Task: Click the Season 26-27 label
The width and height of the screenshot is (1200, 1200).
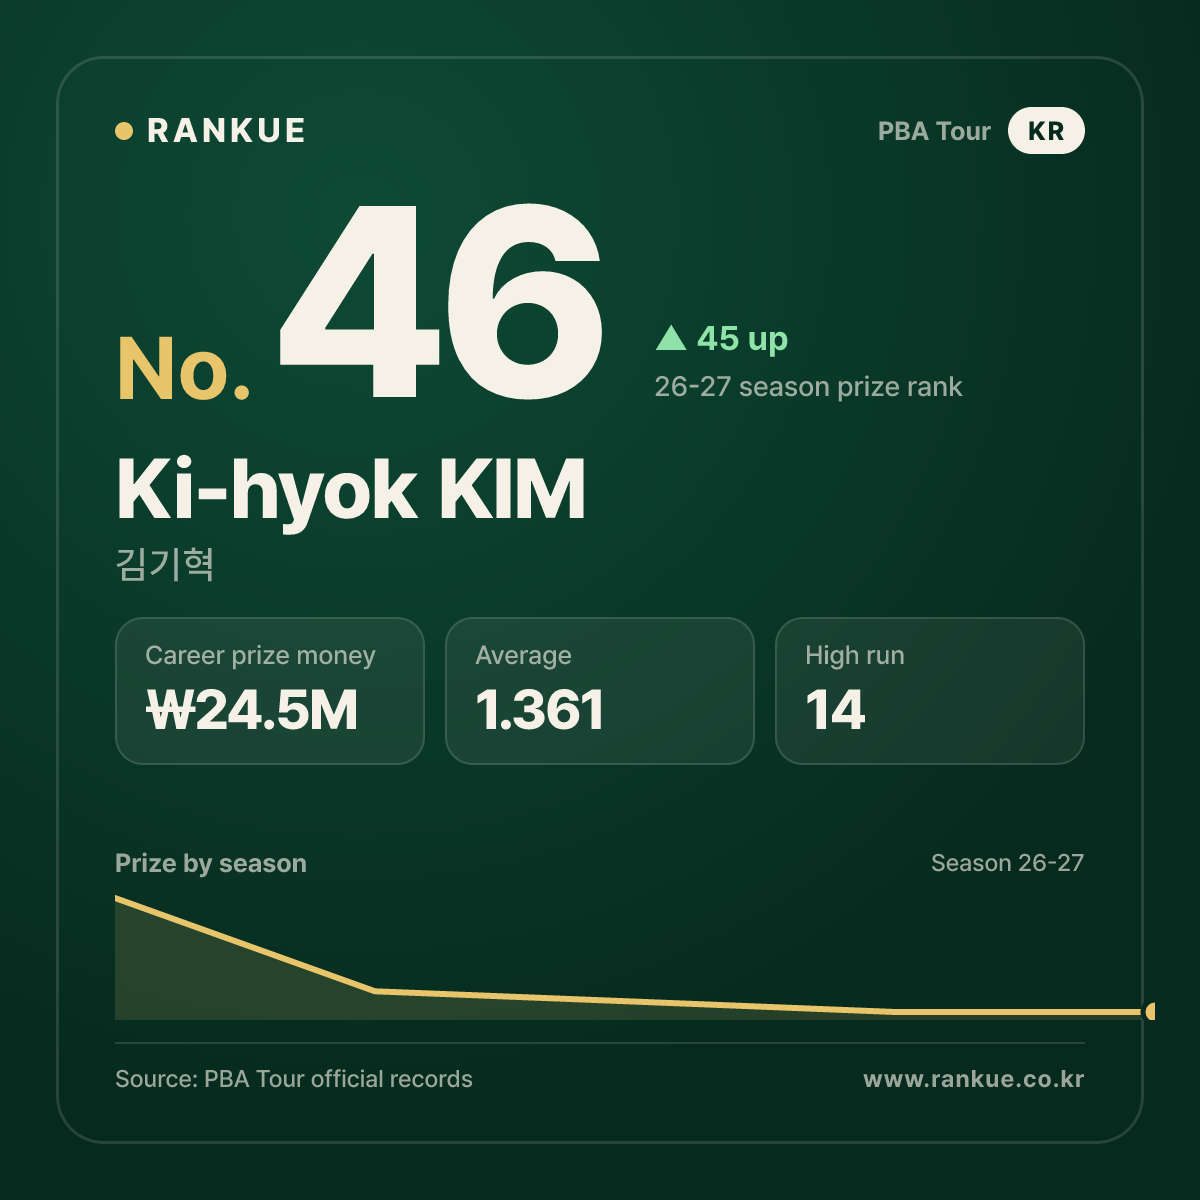Action: tap(1007, 863)
